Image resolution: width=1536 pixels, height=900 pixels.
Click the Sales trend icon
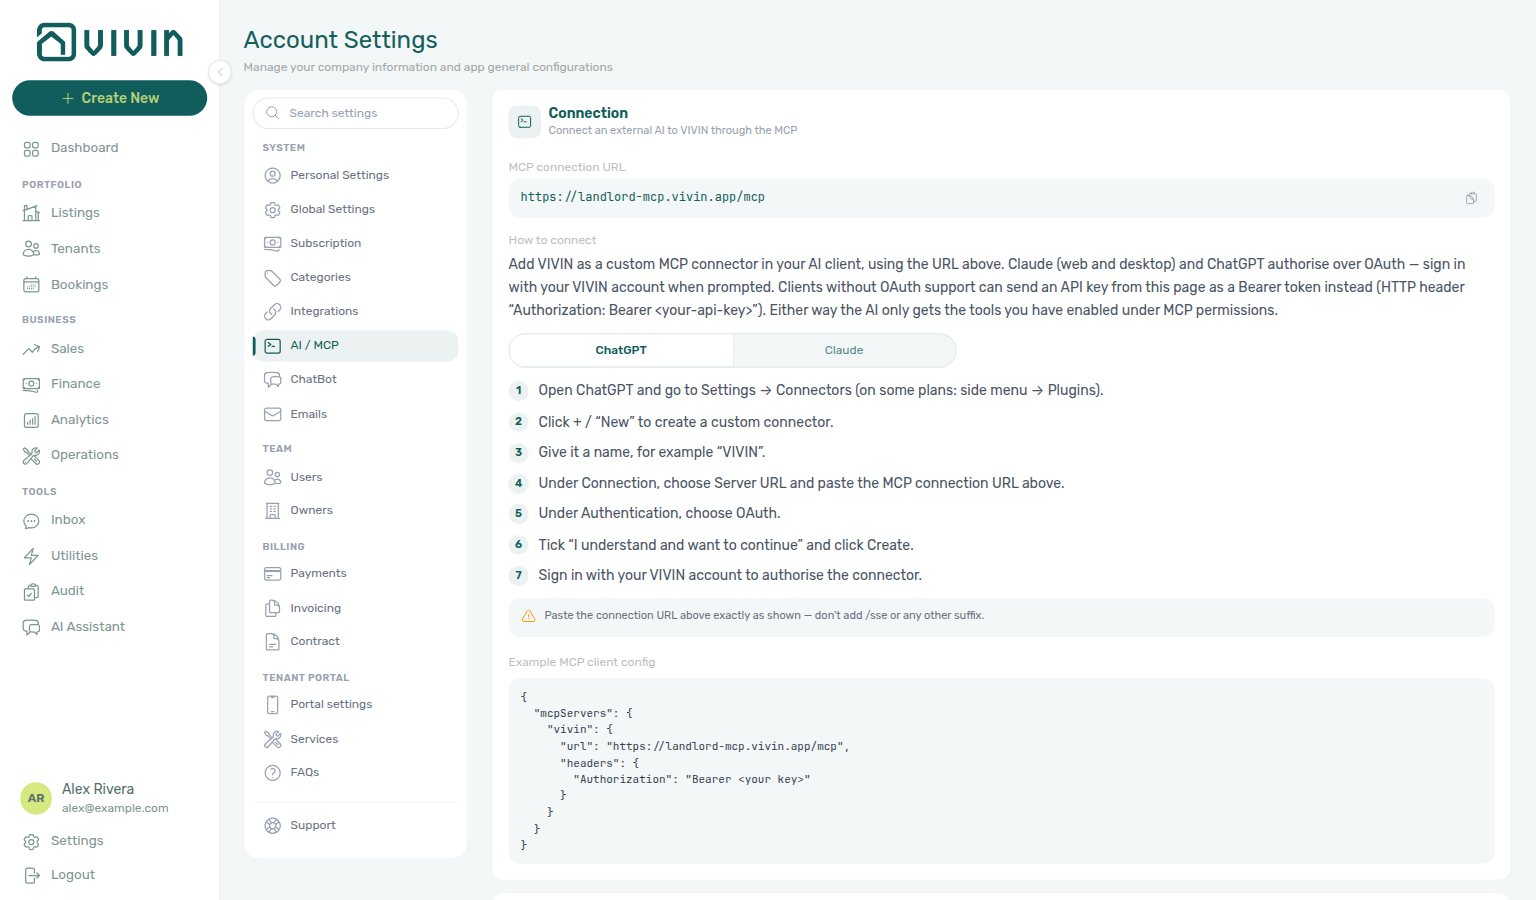click(x=31, y=349)
